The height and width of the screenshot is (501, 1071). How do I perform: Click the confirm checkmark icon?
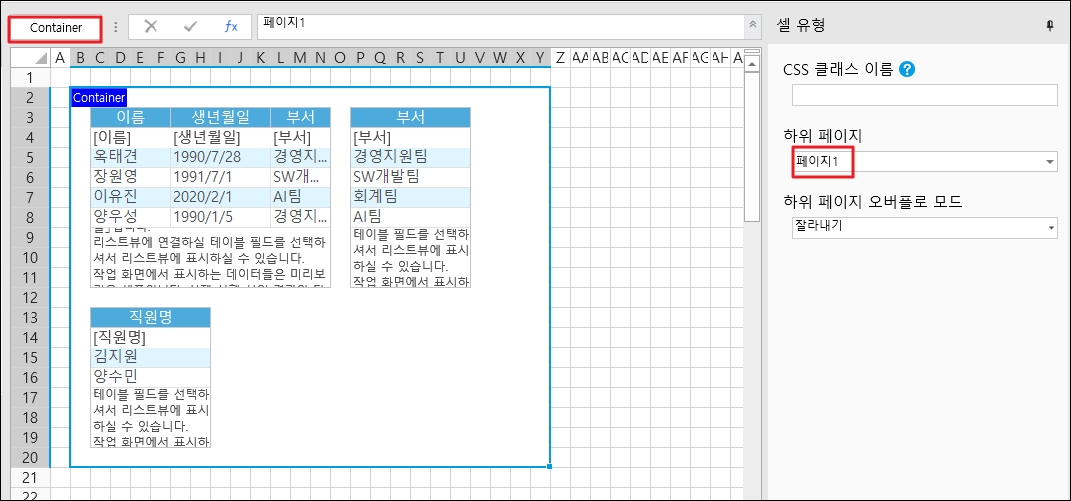coord(190,27)
